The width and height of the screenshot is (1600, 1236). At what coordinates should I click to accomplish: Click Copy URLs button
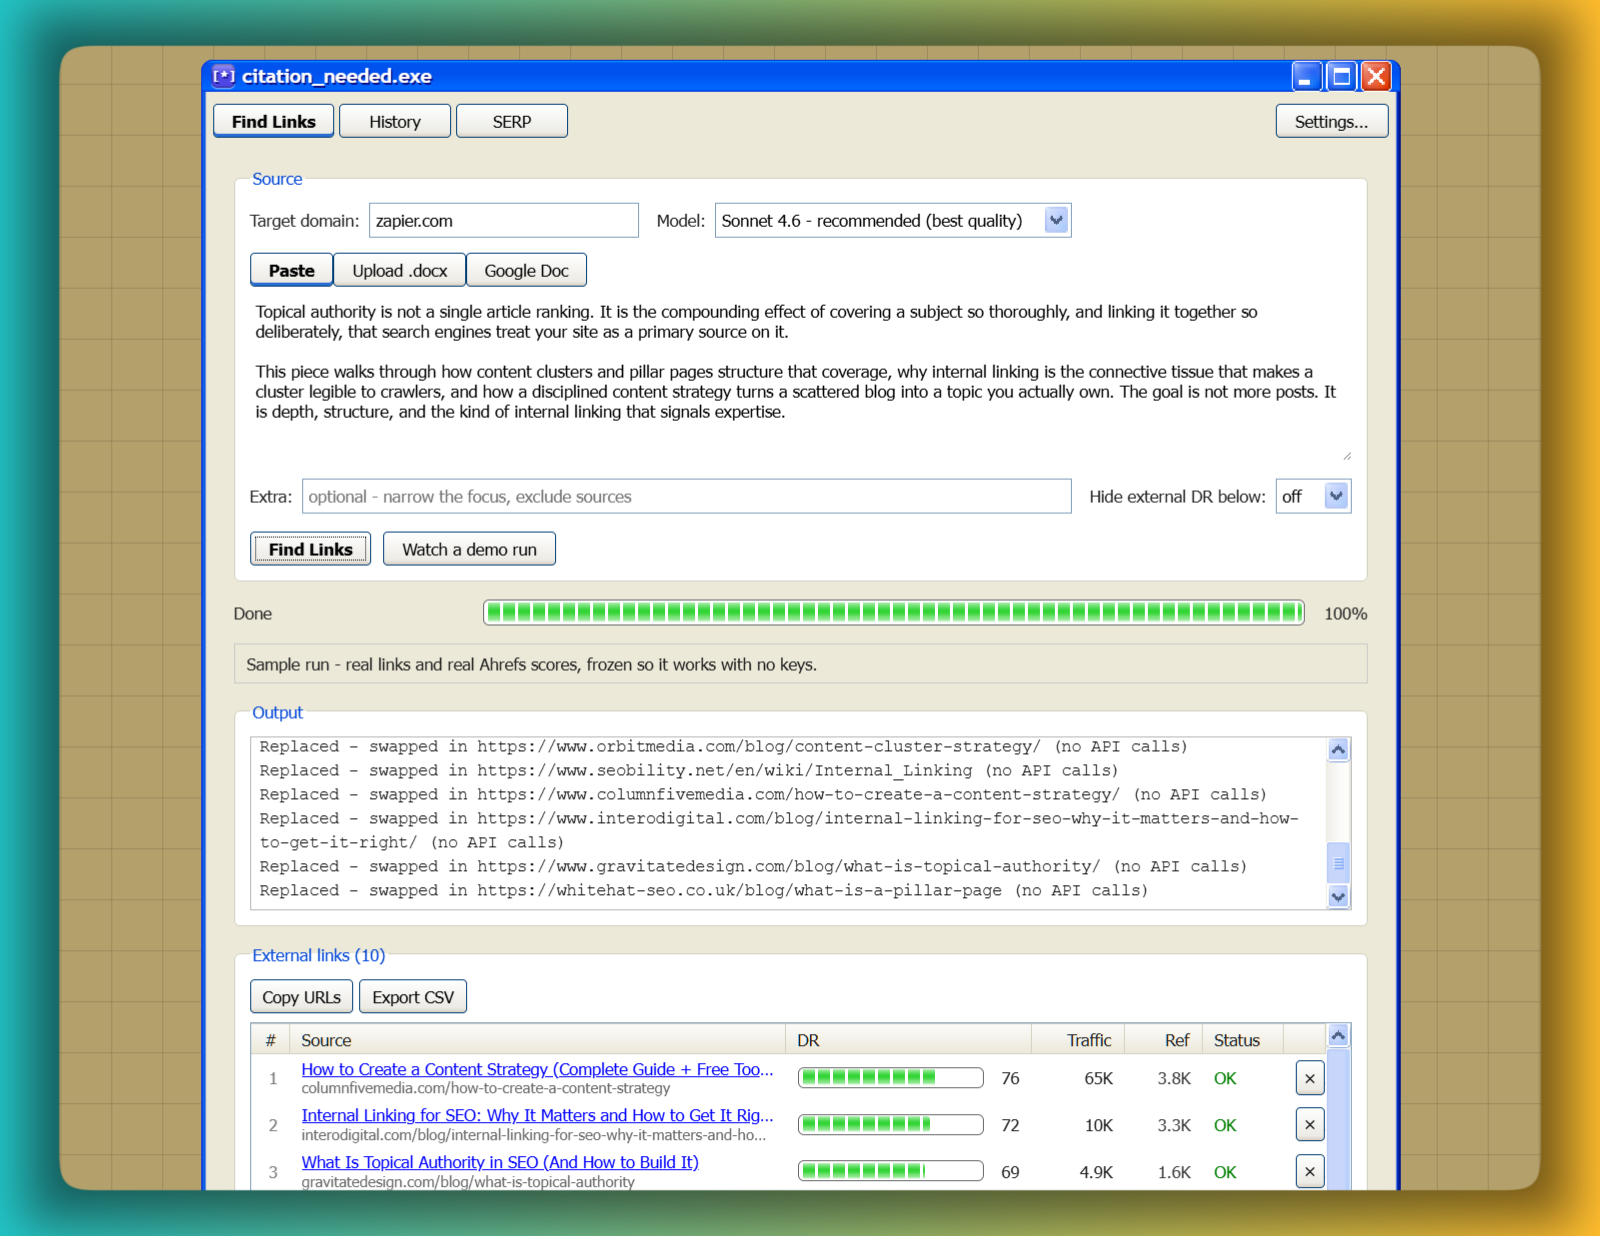click(x=302, y=997)
